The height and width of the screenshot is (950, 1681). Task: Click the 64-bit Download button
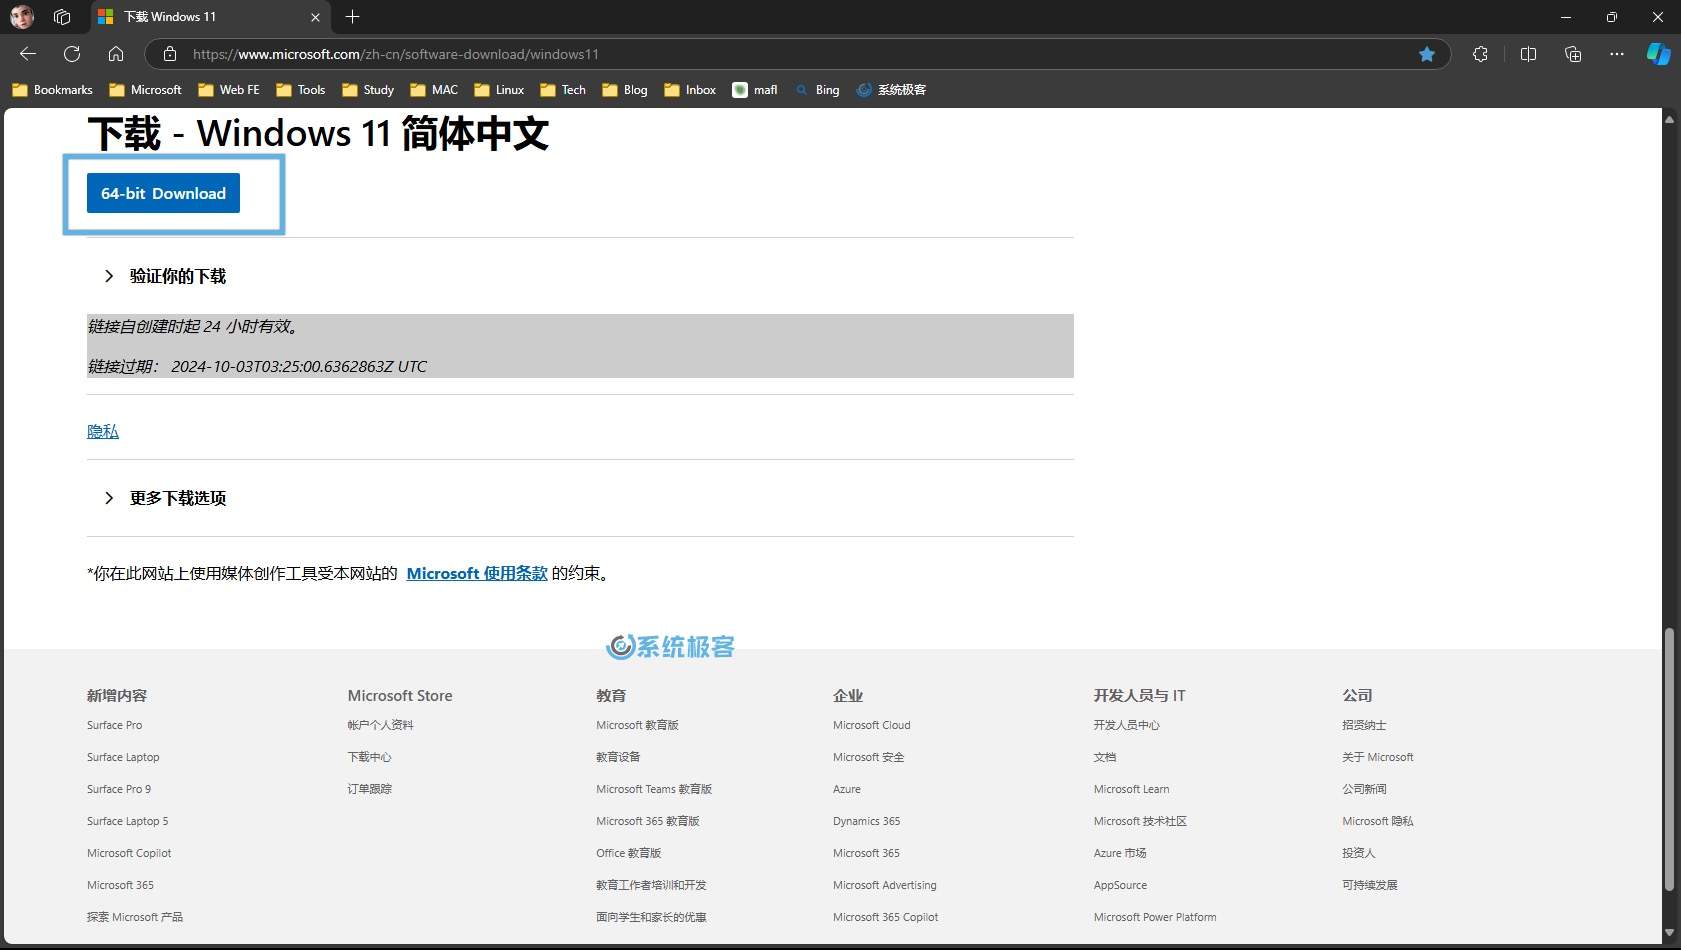coord(163,193)
